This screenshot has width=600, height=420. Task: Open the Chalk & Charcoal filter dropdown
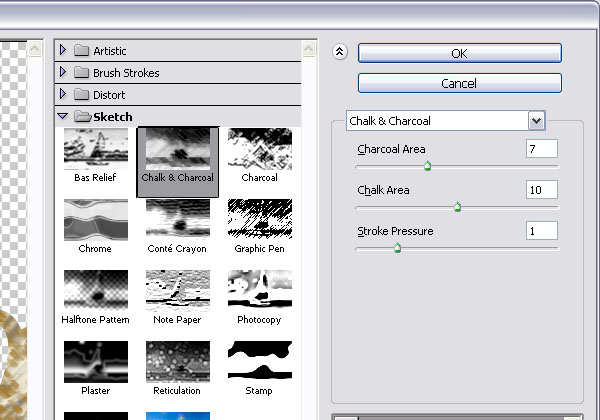[537, 121]
